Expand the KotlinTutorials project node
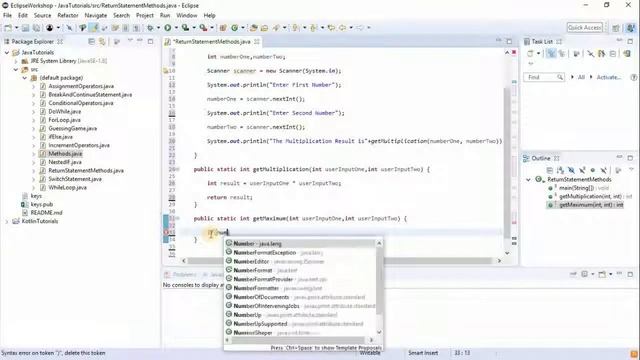Screen dimensions: 640x360 click(x=7, y=221)
